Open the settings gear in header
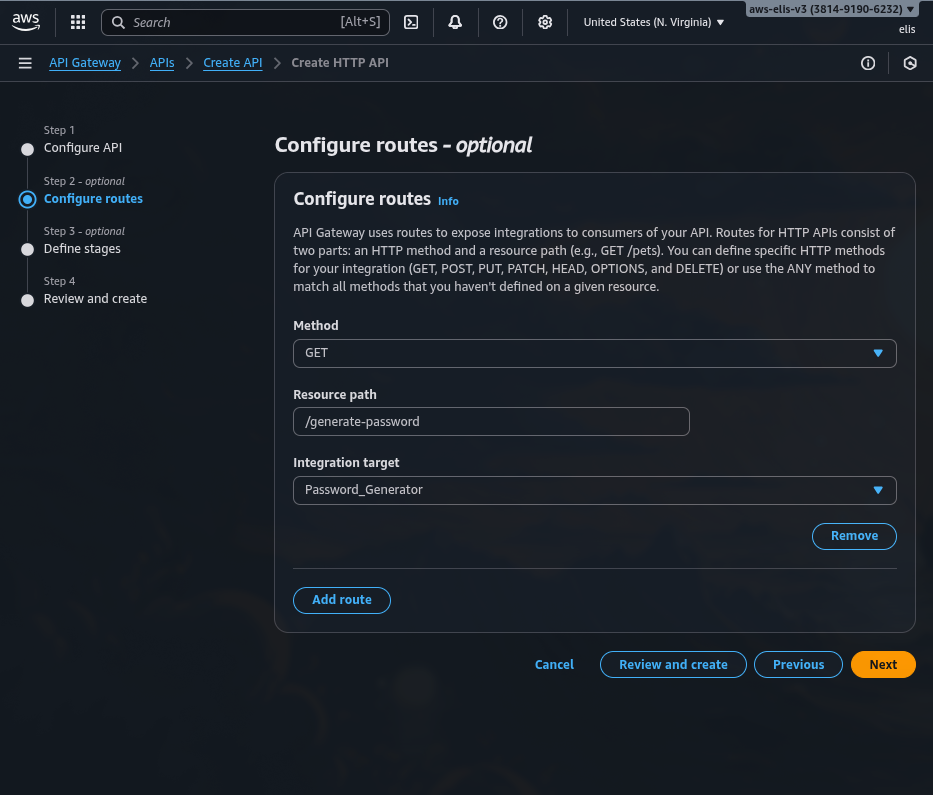 pos(545,22)
